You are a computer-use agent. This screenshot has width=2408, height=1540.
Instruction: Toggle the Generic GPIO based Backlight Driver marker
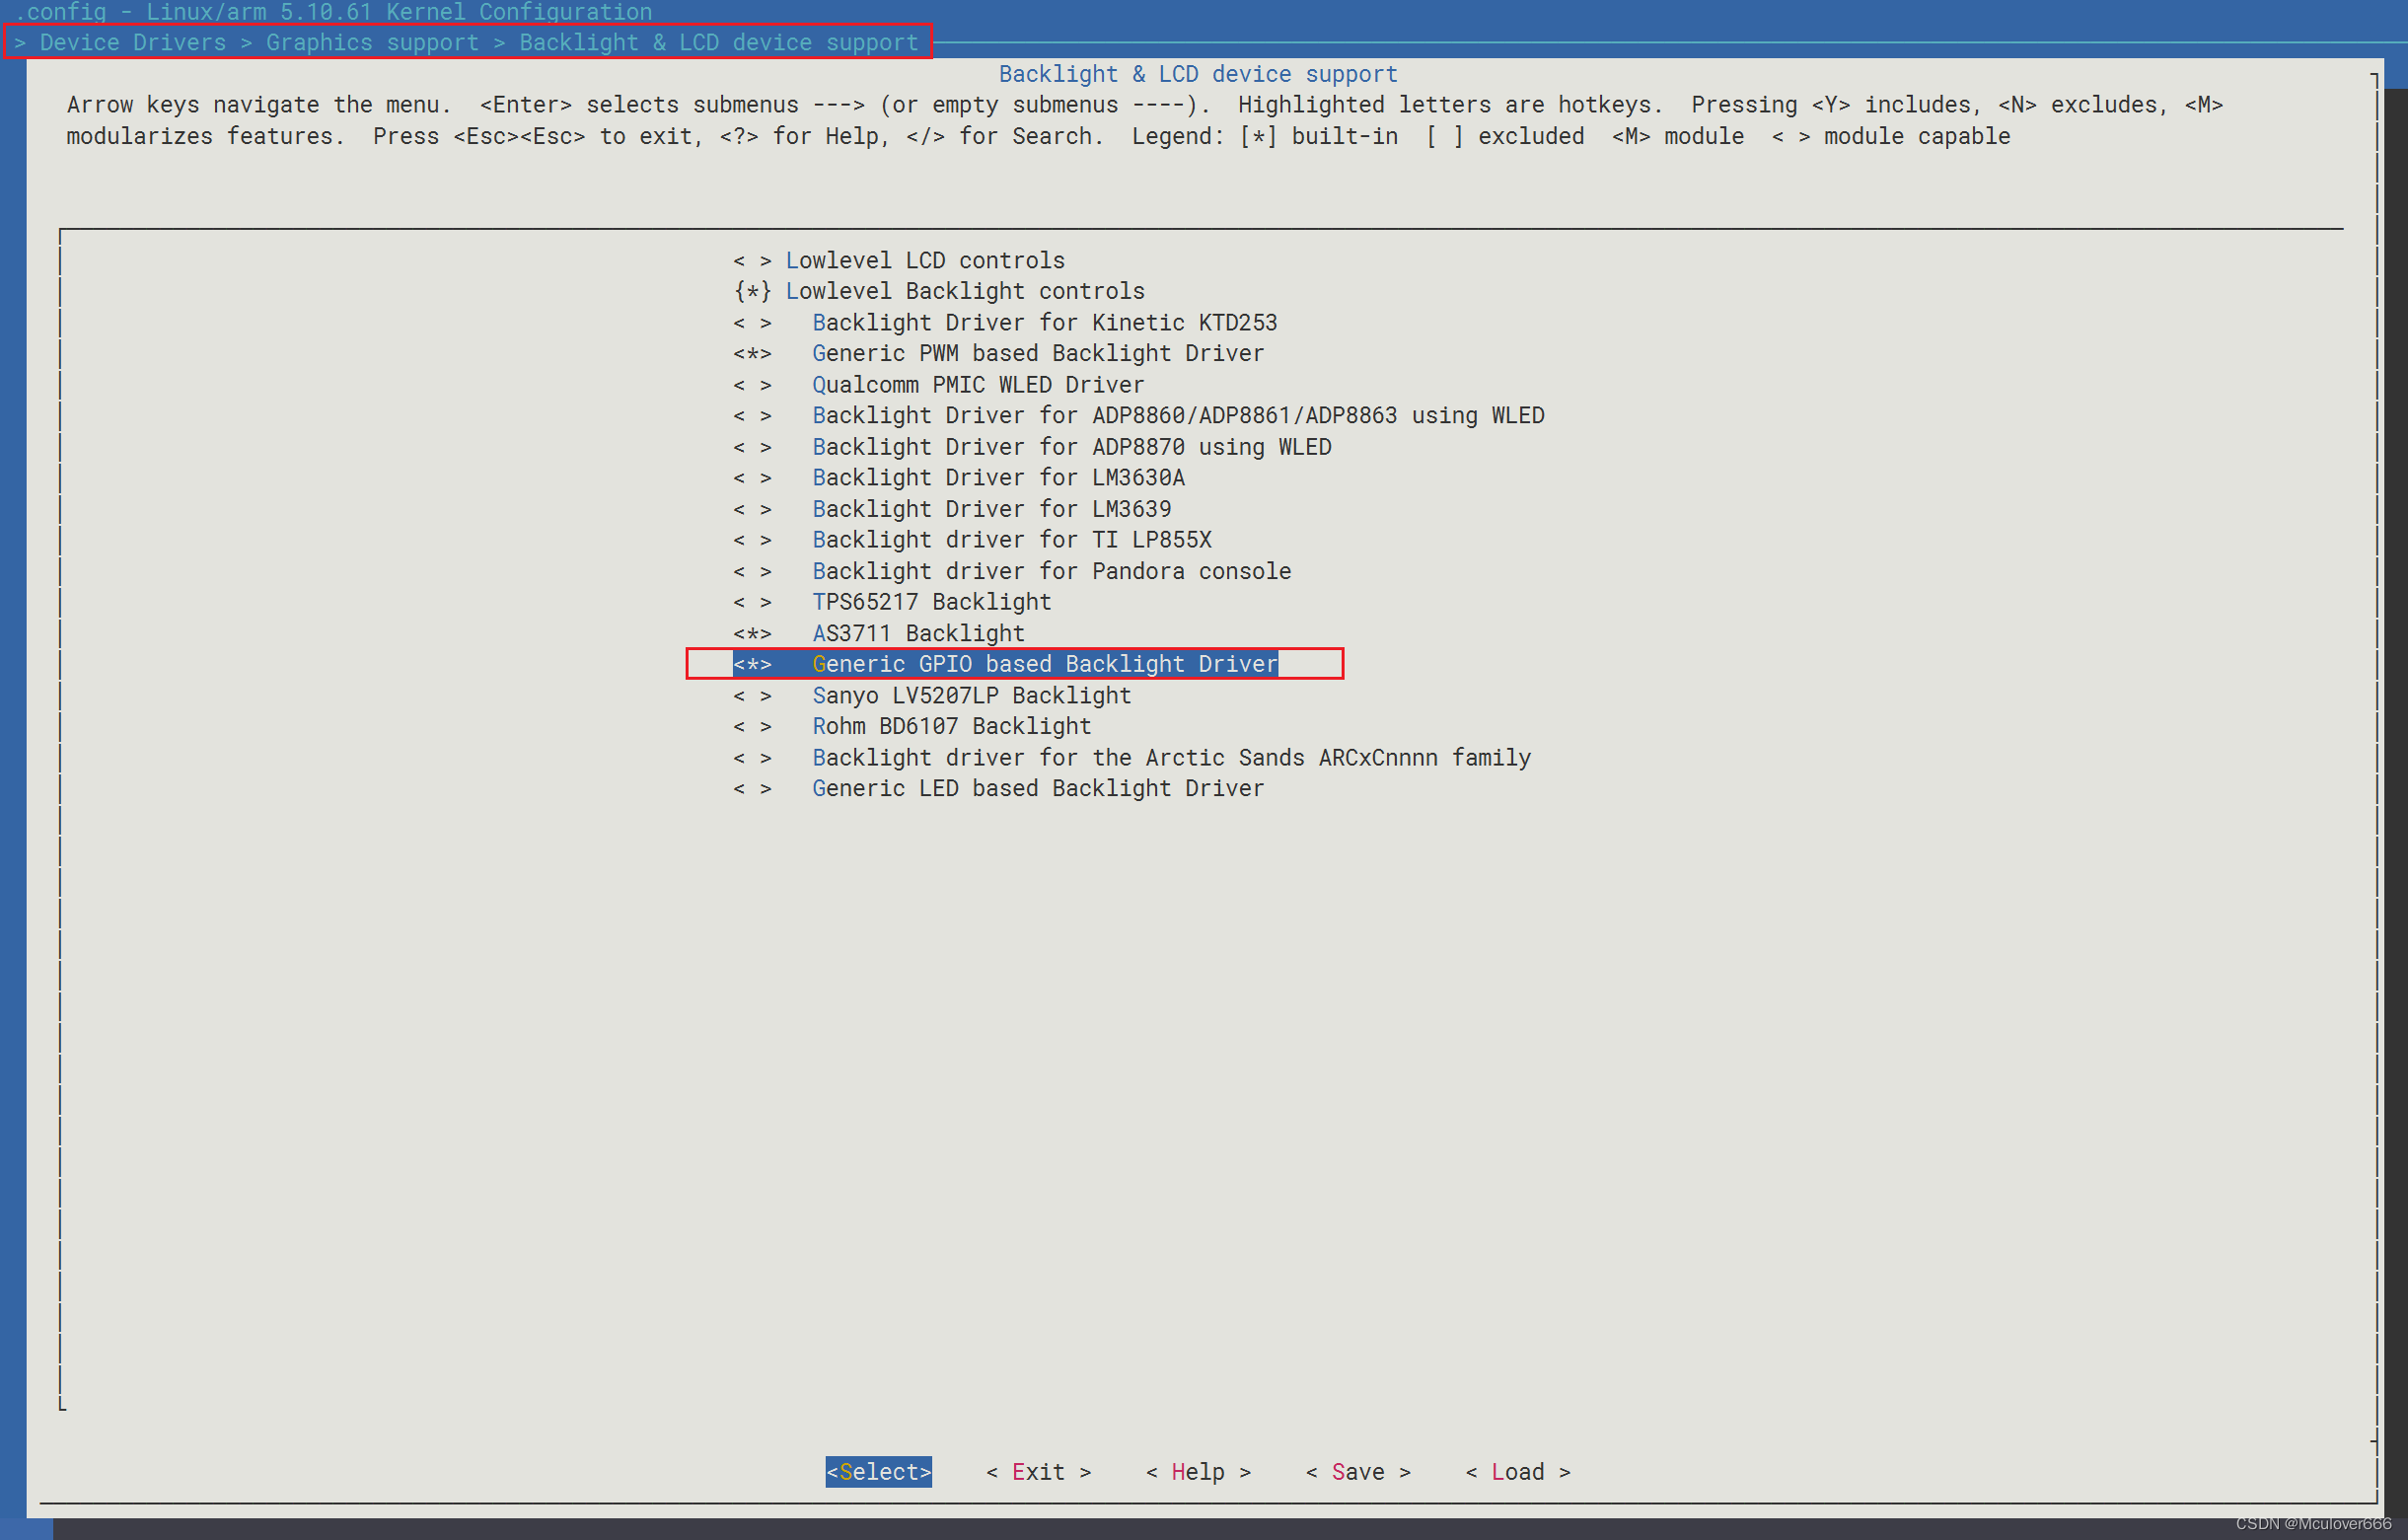coord(752,664)
